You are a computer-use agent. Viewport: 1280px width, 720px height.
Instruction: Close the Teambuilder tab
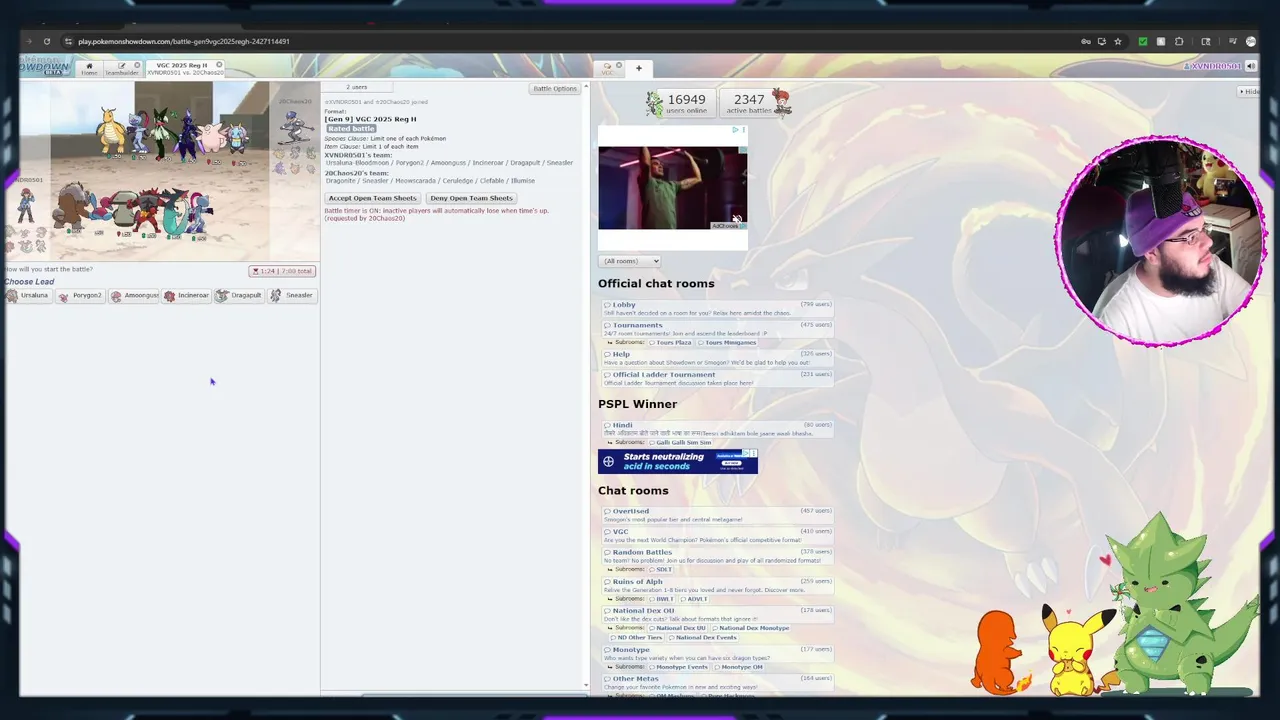137,65
